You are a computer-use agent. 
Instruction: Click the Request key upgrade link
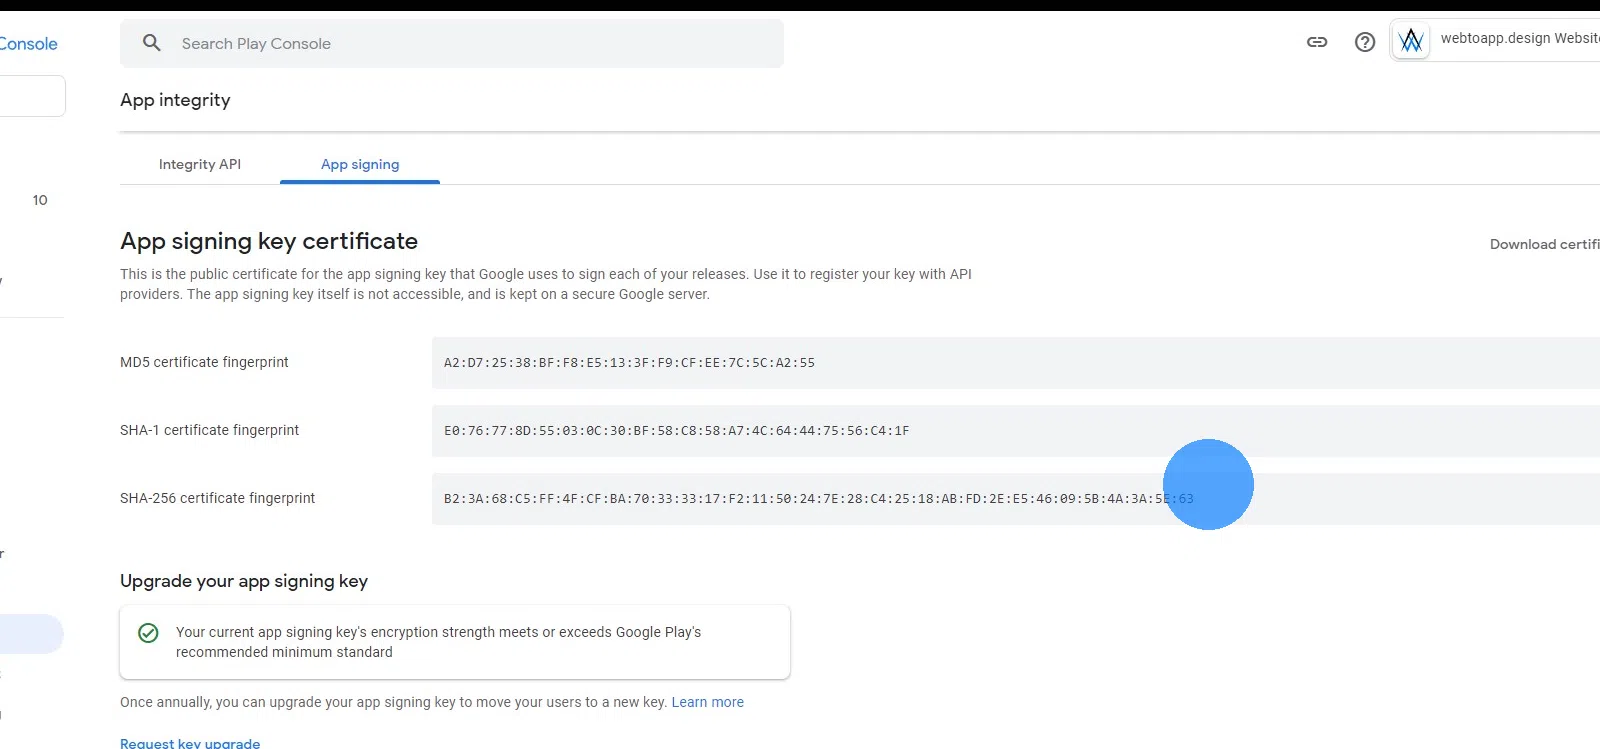click(x=190, y=742)
